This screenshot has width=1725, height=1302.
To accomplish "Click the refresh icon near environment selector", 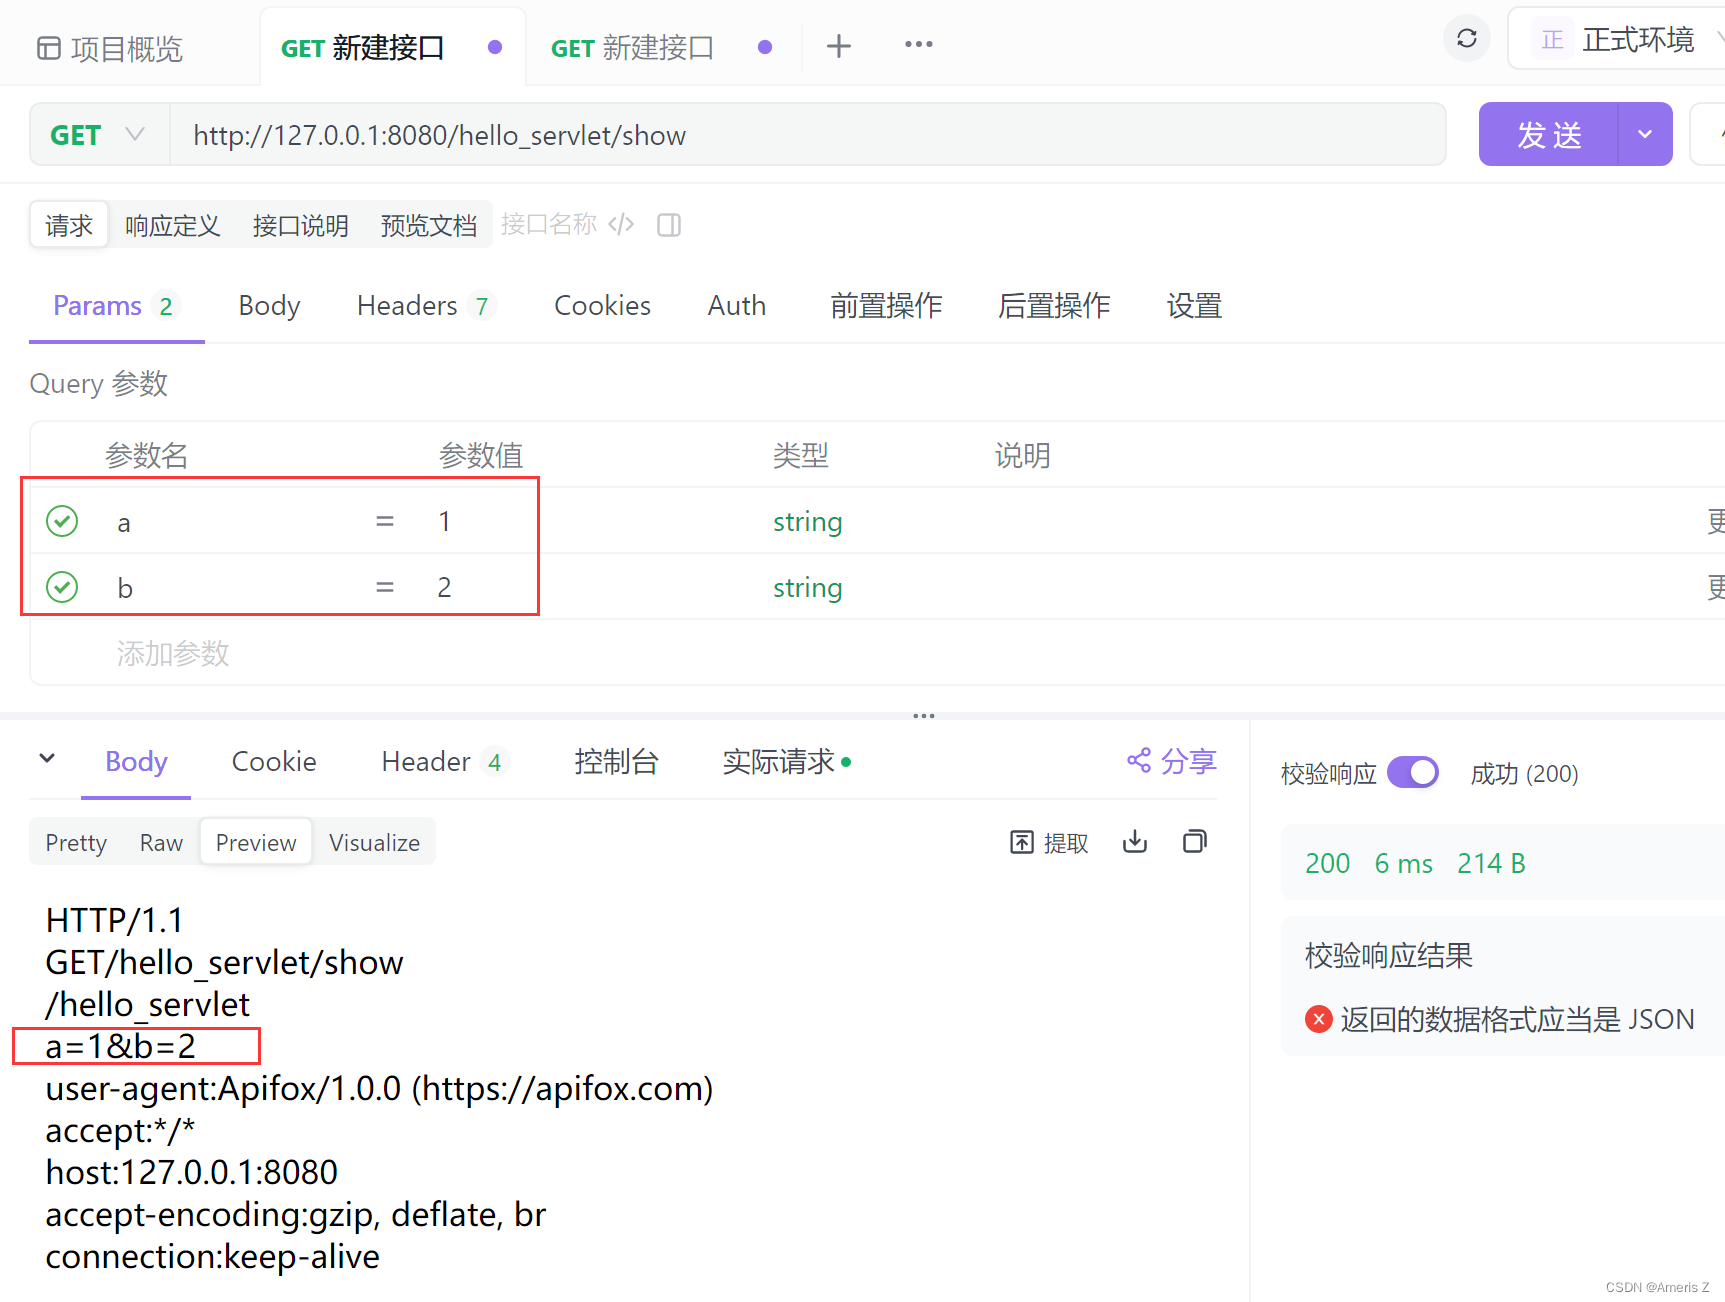I will [x=1466, y=38].
